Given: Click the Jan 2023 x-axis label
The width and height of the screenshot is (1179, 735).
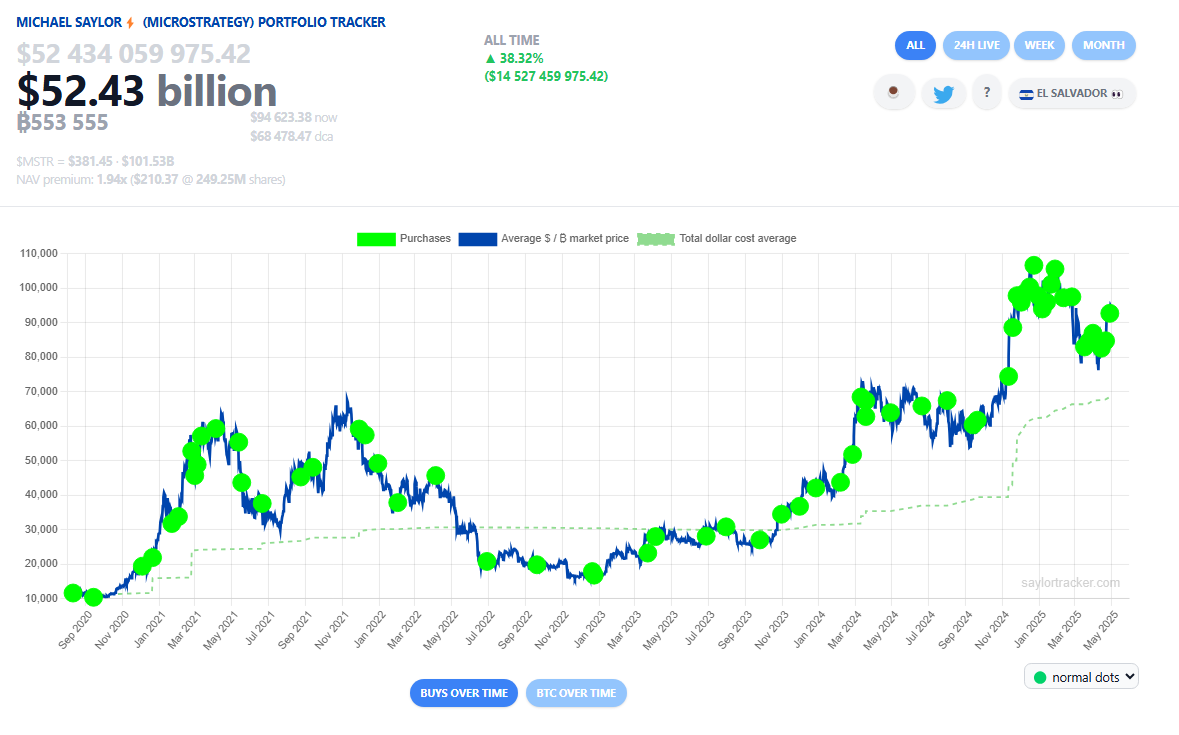Looking at the screenshot, I should click(x=589, y=629).
